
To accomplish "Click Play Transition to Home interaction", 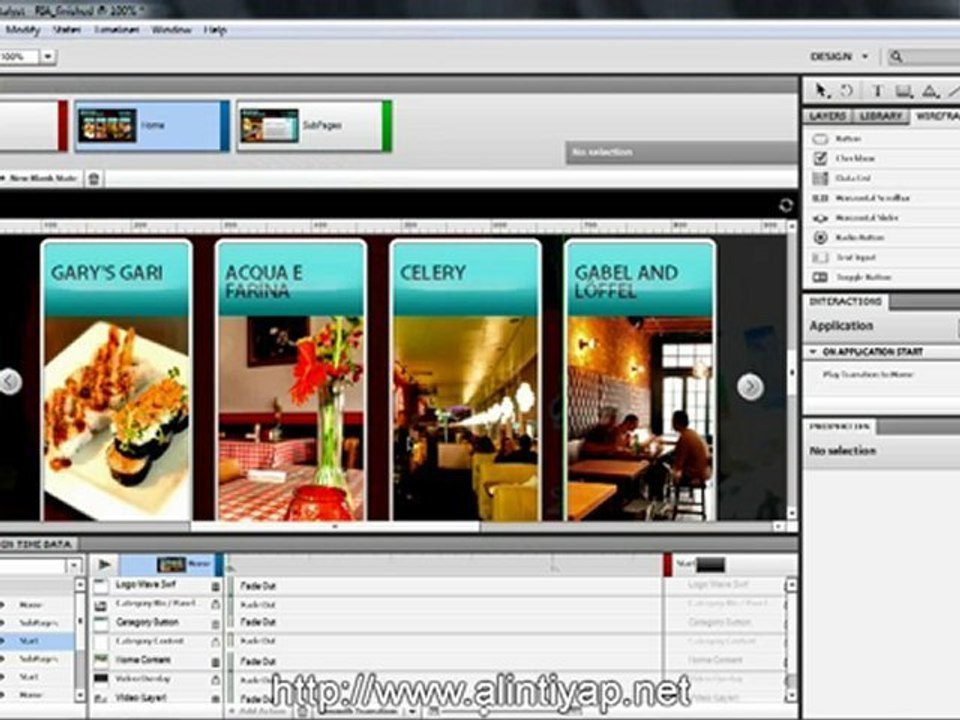I will 868,374.
